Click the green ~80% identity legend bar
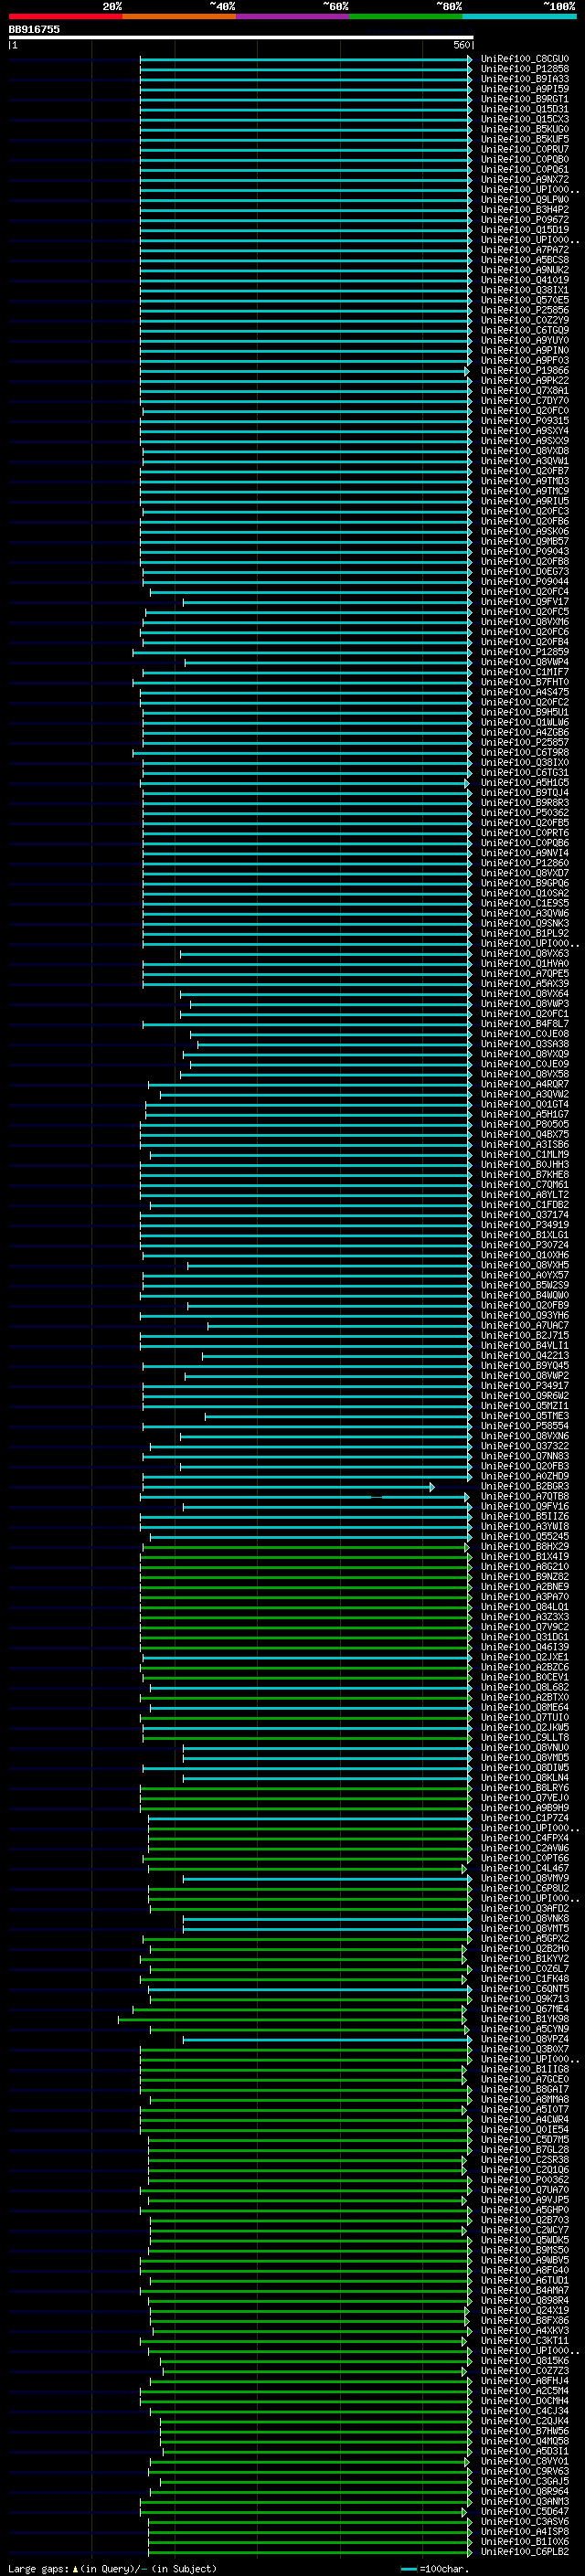The width and height of the screenshot is (585, 2576). coord(406,16)
